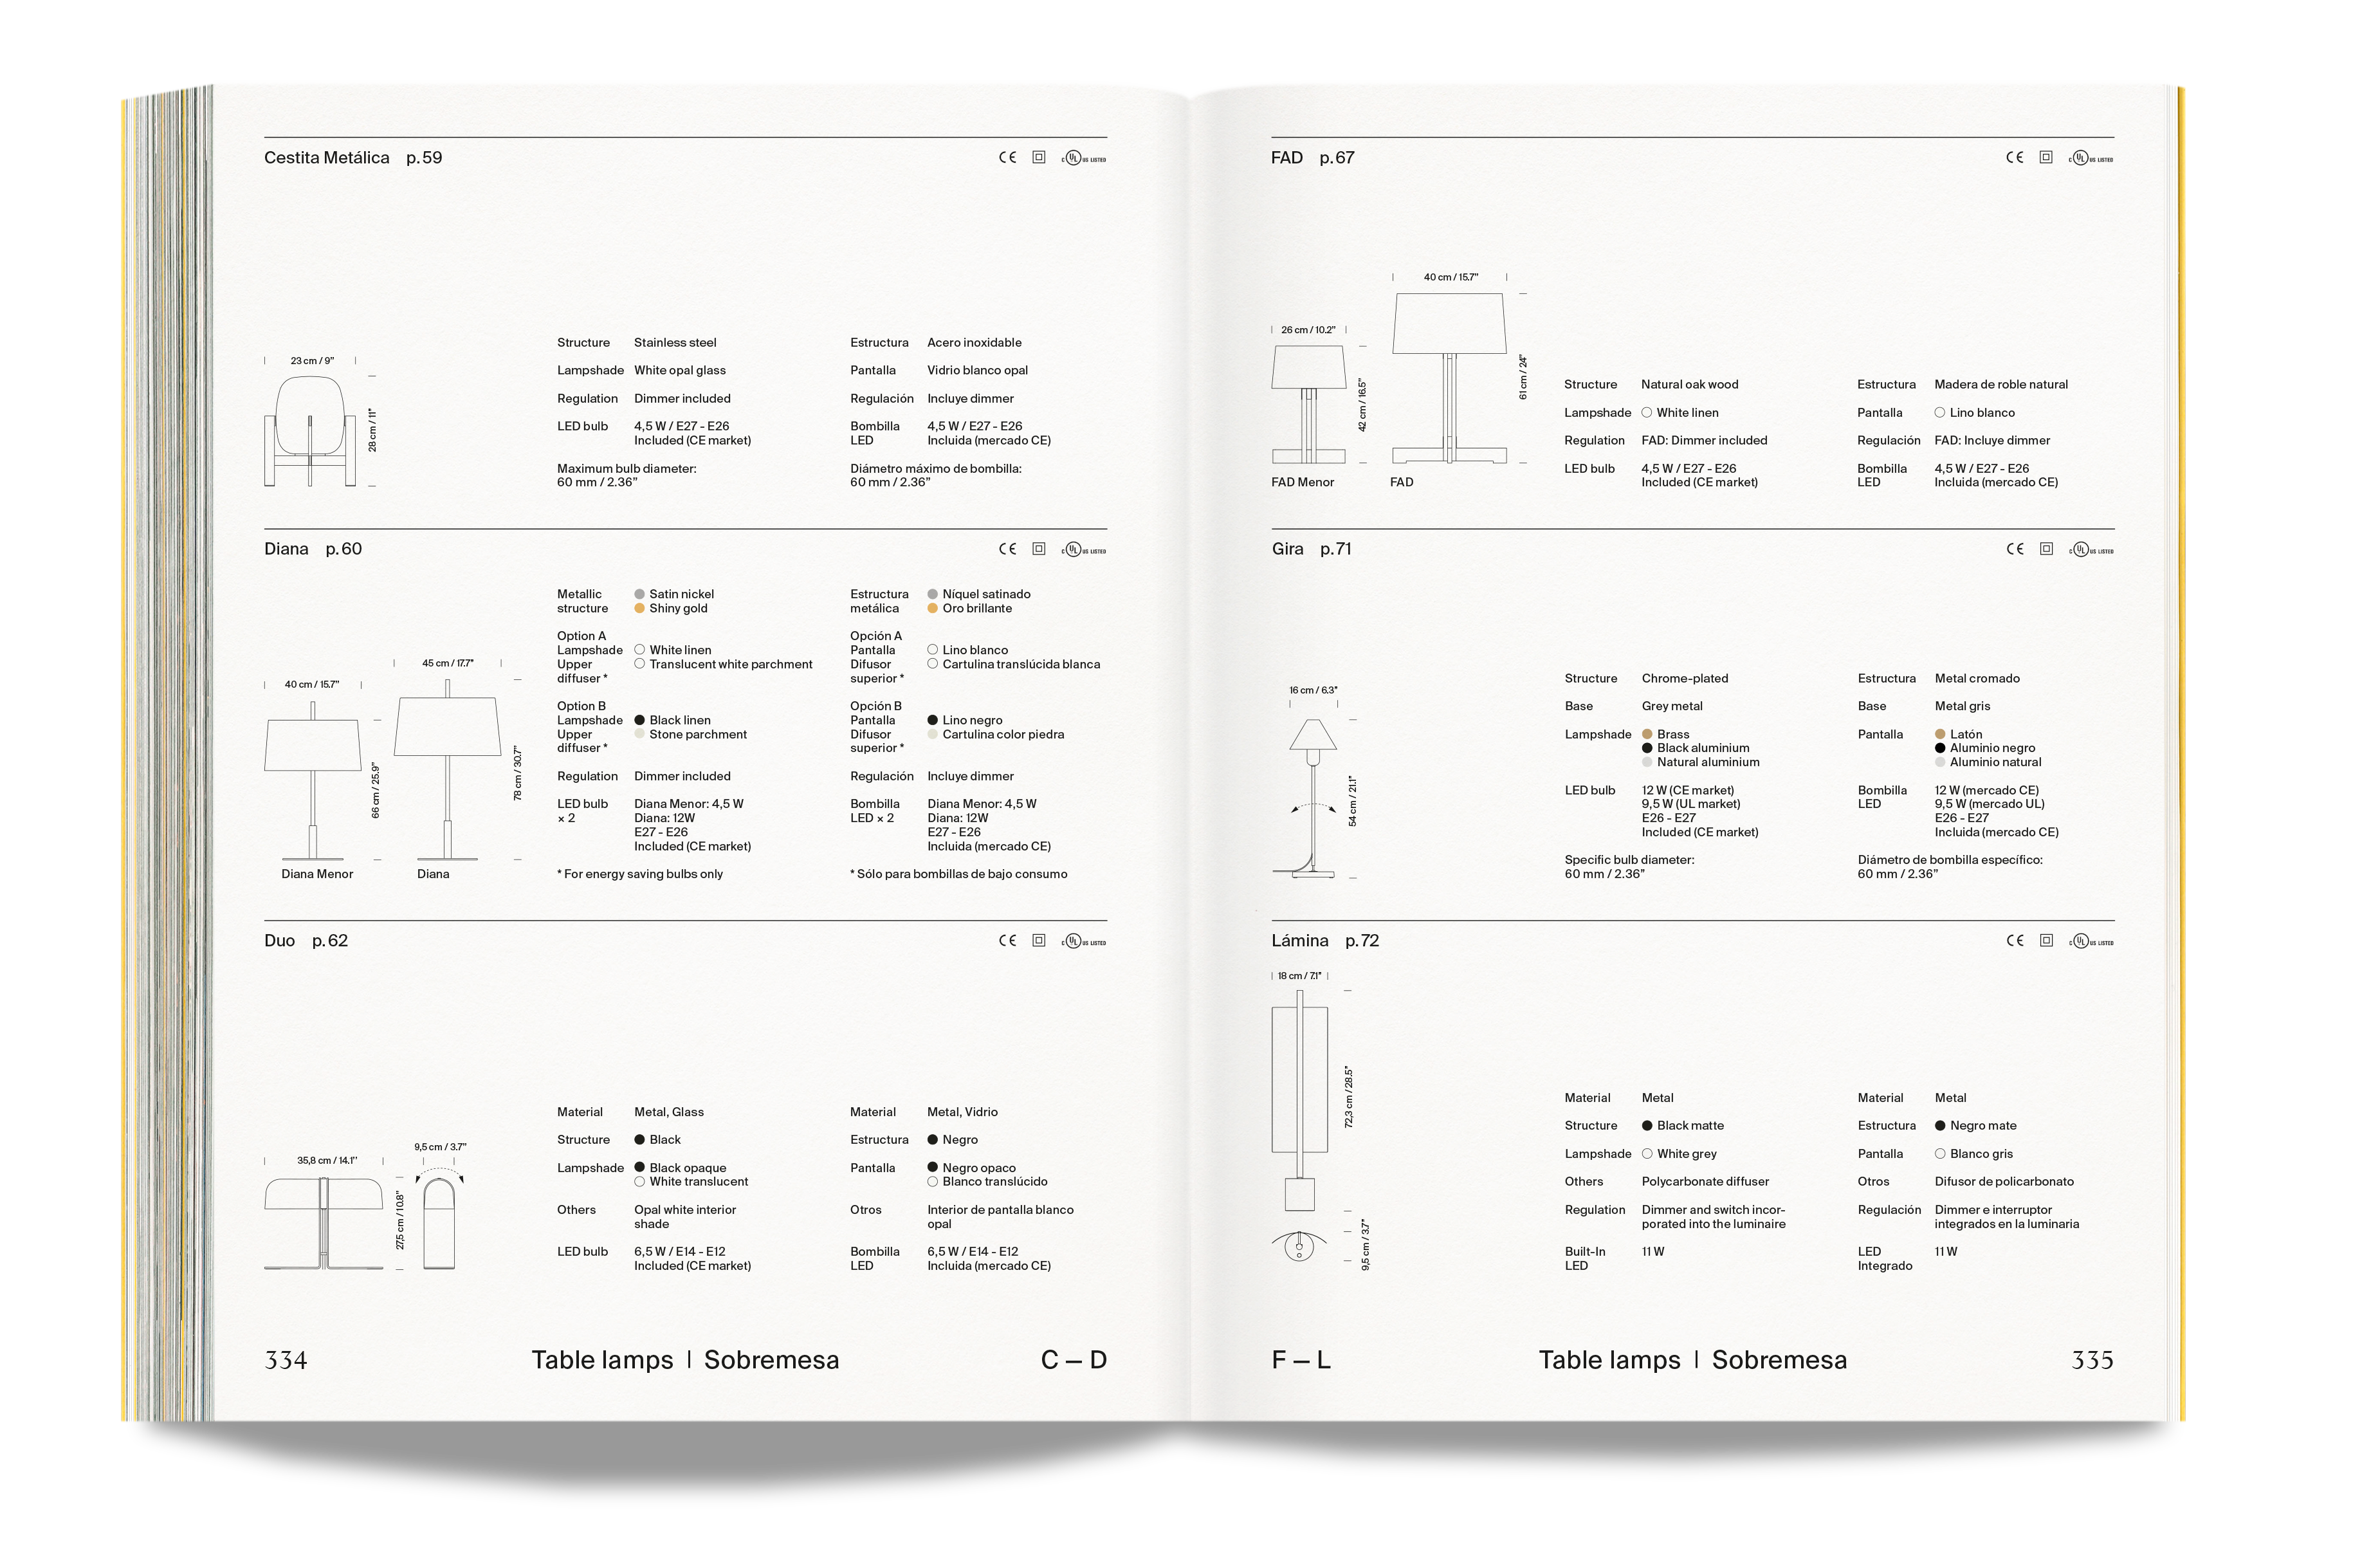The width and height of the screenshot is (2380, 1544).
Task: Click the Cestita Metálica lamp drawing
Action: tap(310, 431)
